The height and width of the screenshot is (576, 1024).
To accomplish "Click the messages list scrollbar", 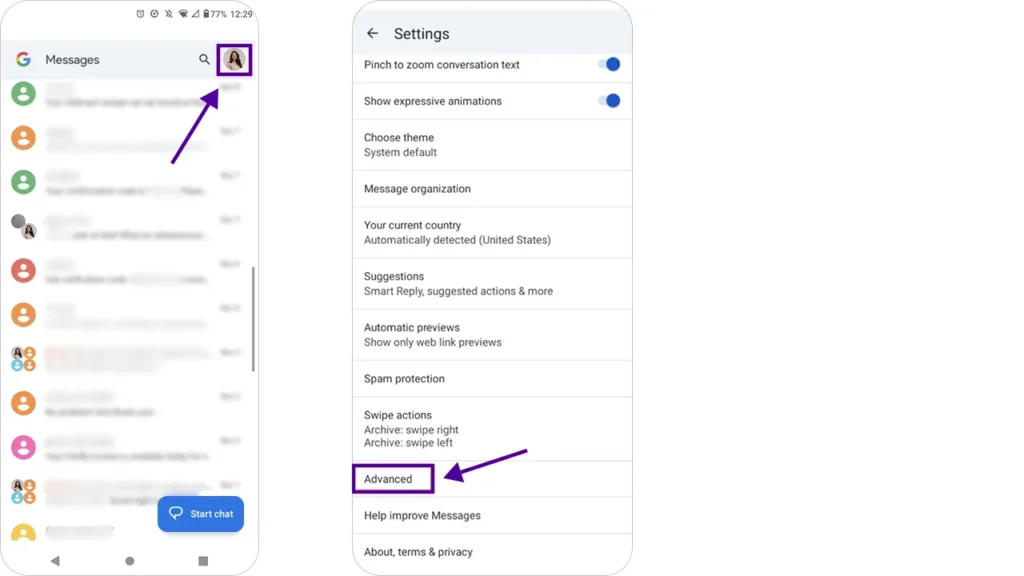I will click(x=253, y=319).
